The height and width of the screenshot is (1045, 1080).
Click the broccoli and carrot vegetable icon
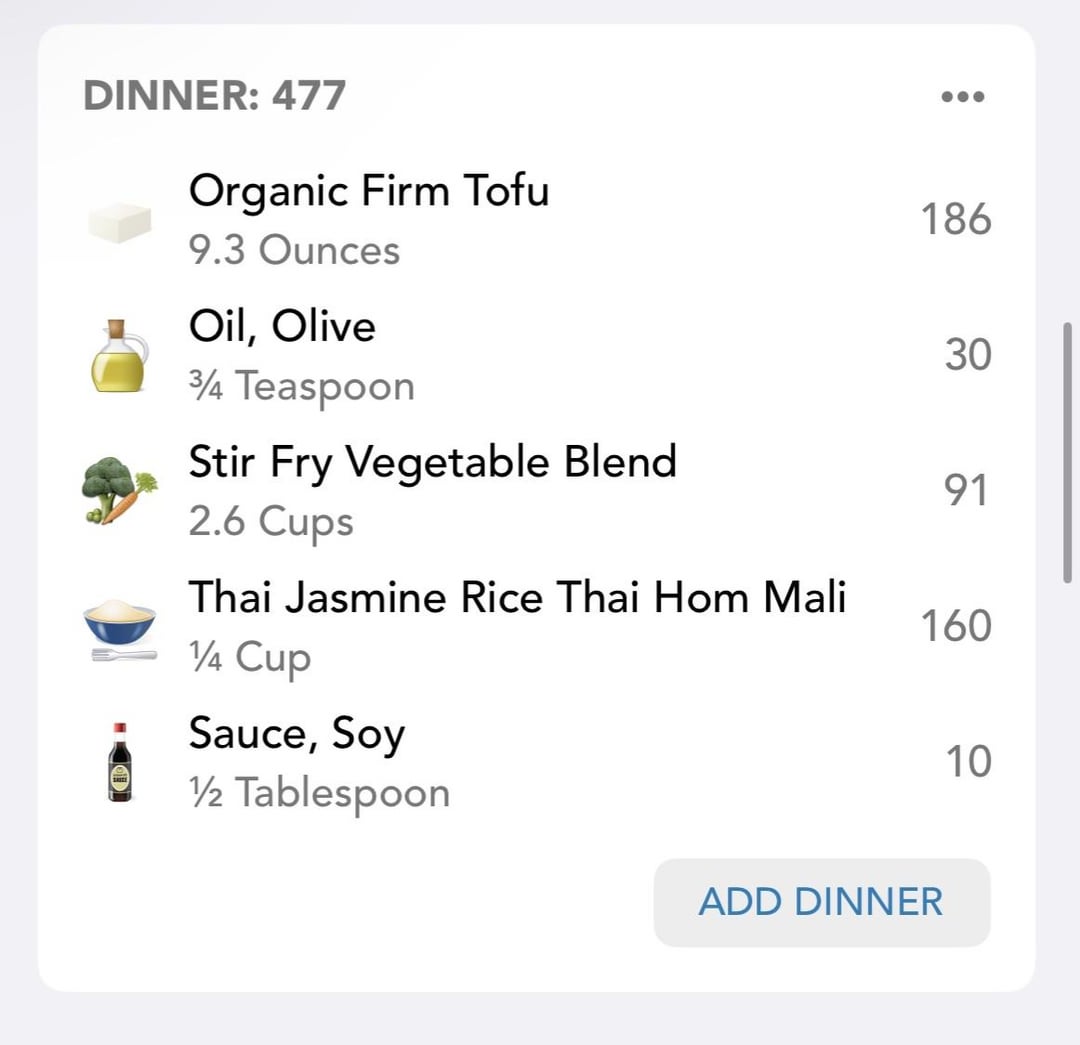(x=119, y=491)
